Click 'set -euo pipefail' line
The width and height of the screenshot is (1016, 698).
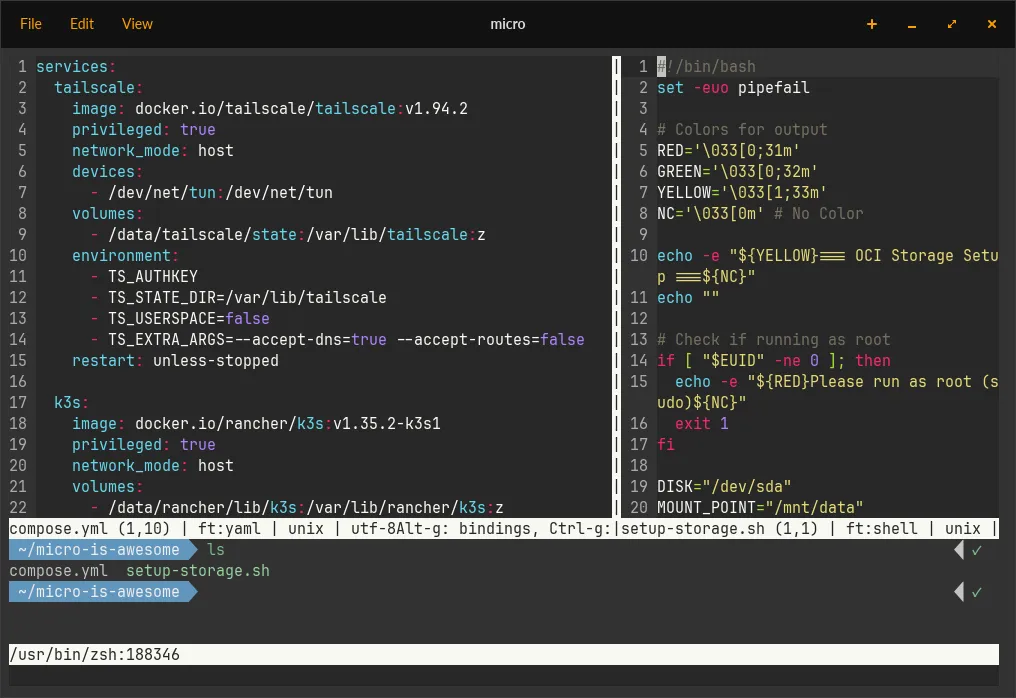coord(733,87)
